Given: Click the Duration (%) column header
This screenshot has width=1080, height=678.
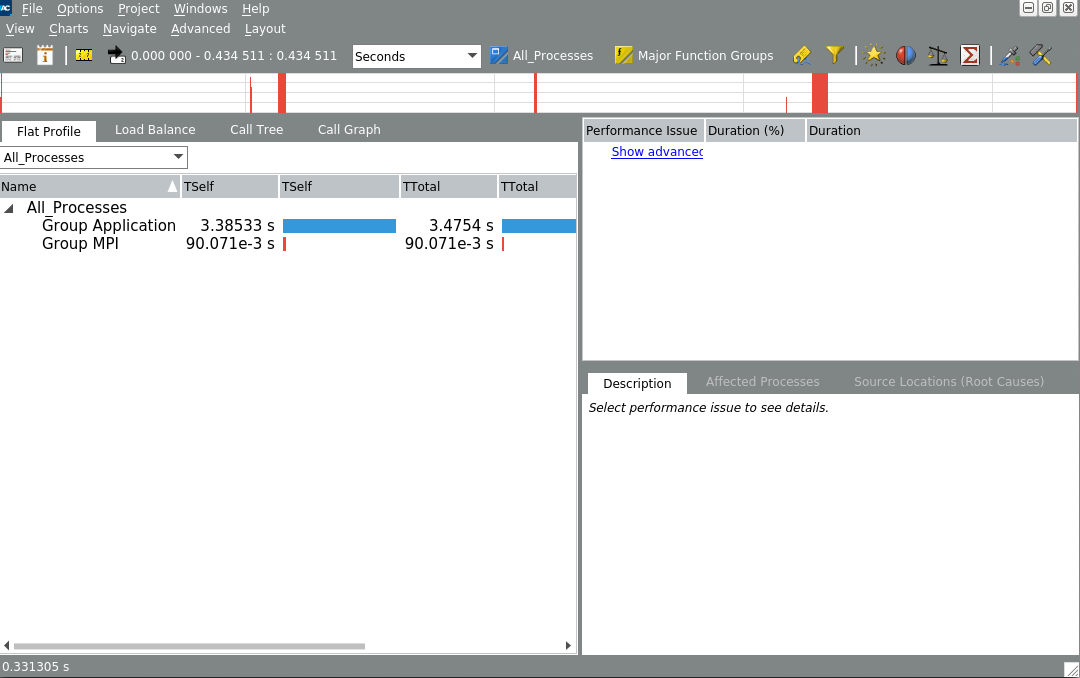Looking at the screenshot, I should [x=755, y=131].
